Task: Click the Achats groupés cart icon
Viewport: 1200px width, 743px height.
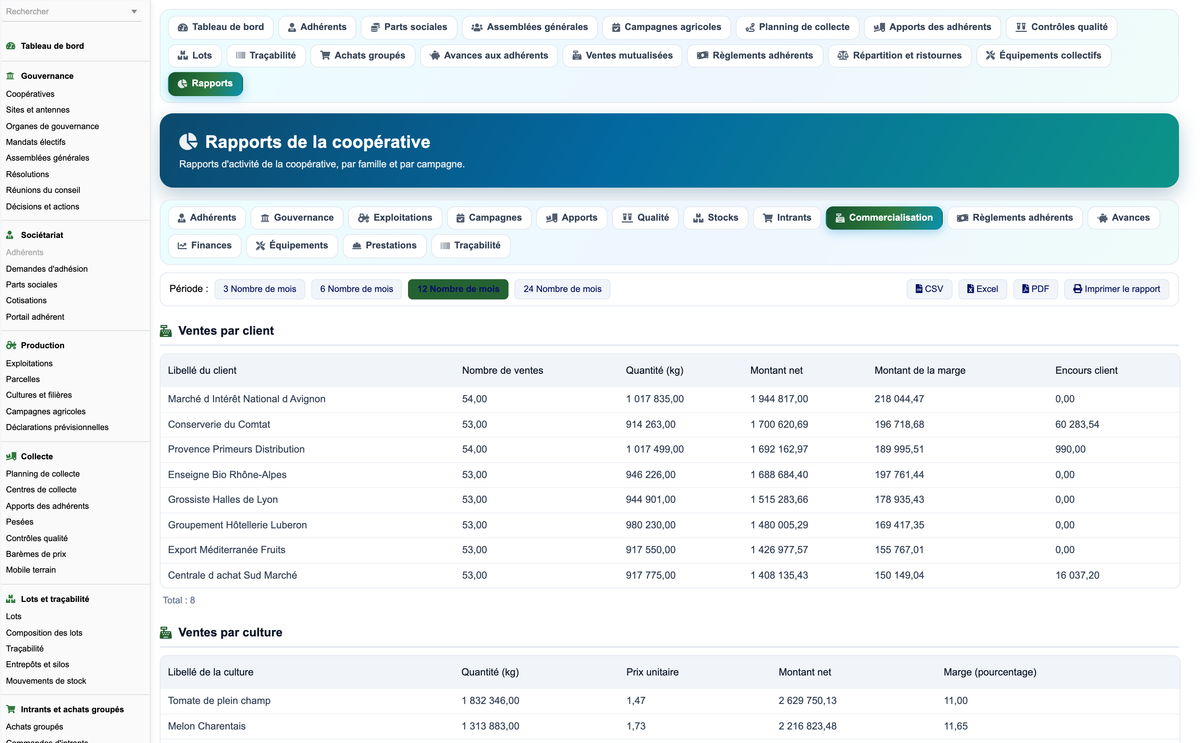Action: click(325, 56)
